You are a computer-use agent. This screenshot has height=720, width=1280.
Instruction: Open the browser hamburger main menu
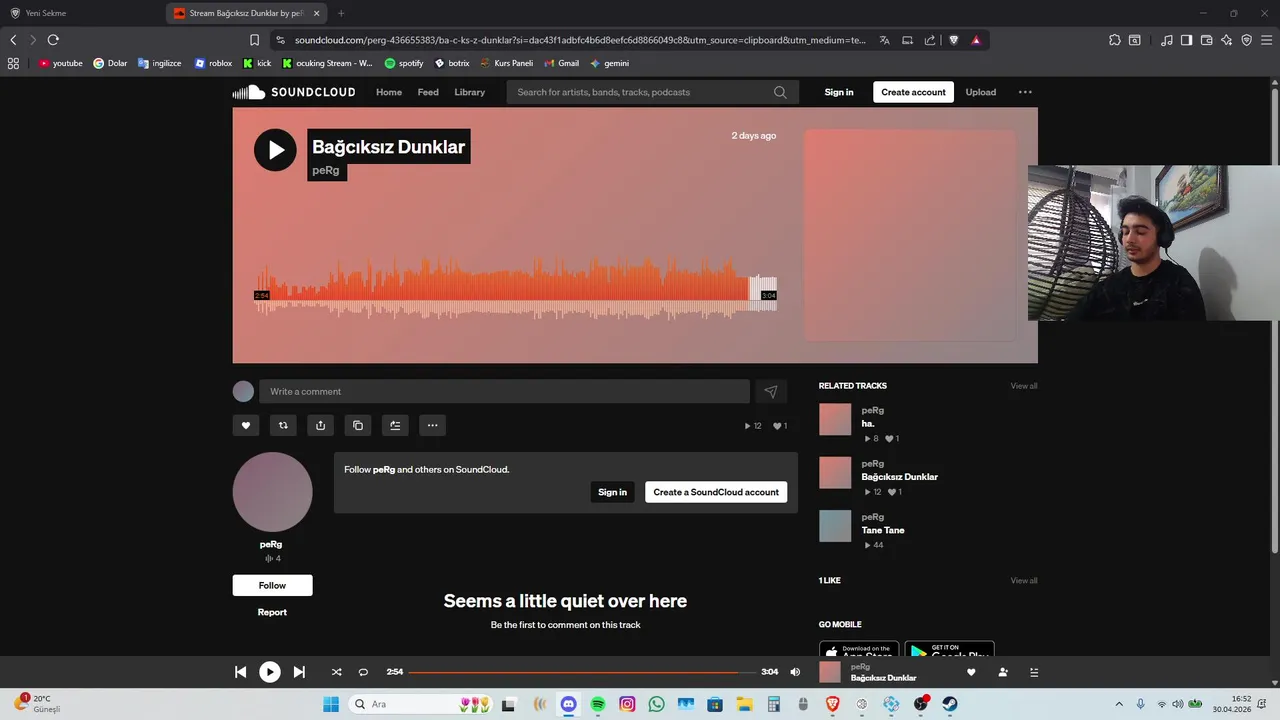(1266, 40)
